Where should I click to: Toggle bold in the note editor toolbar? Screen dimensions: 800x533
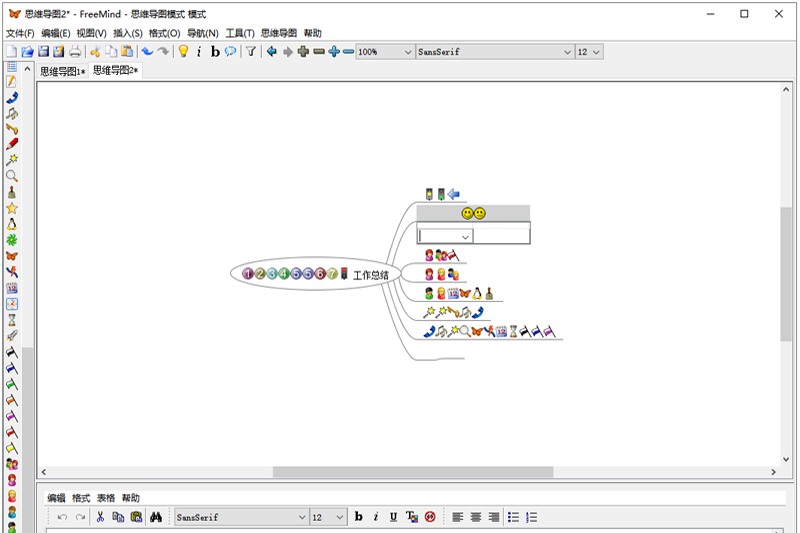coord(358,517)
